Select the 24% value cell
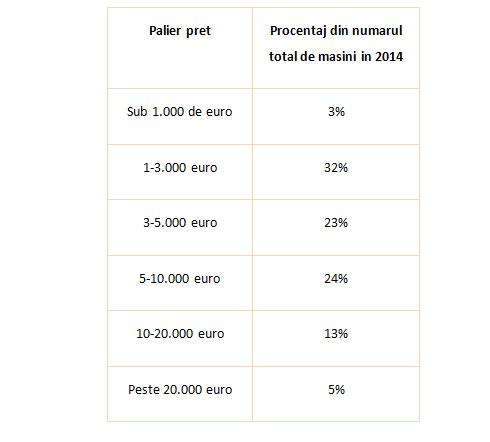Screen dimensions: 490x442 click(x=336, y=283)
